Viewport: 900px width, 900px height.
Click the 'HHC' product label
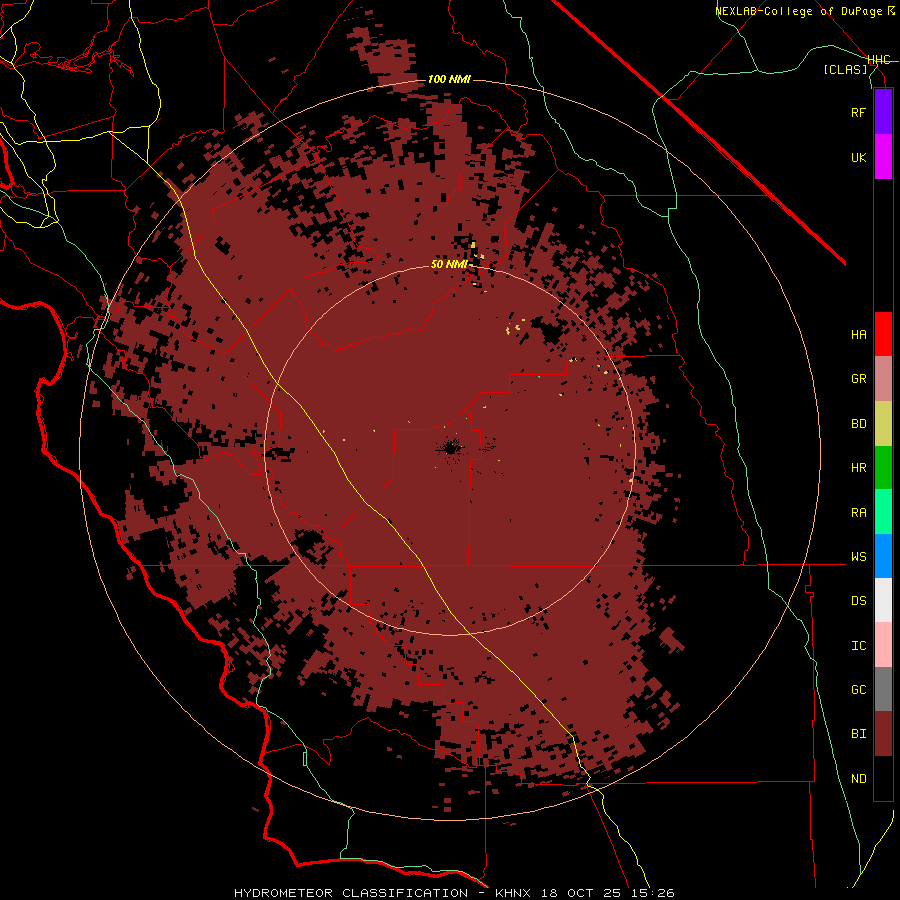878,60
